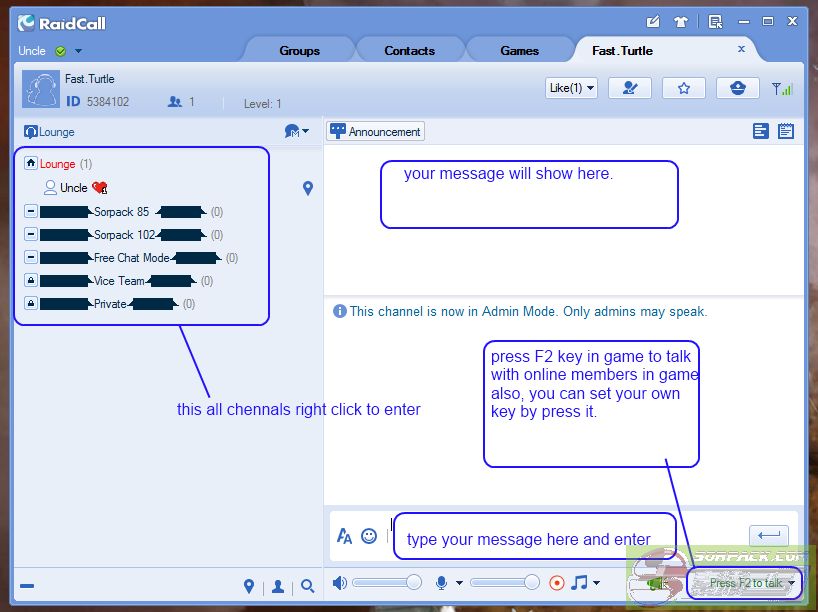Locate yourself with bottom pin icon
Image resolution: width=818 pixels, height=612 pixels.
249,586
